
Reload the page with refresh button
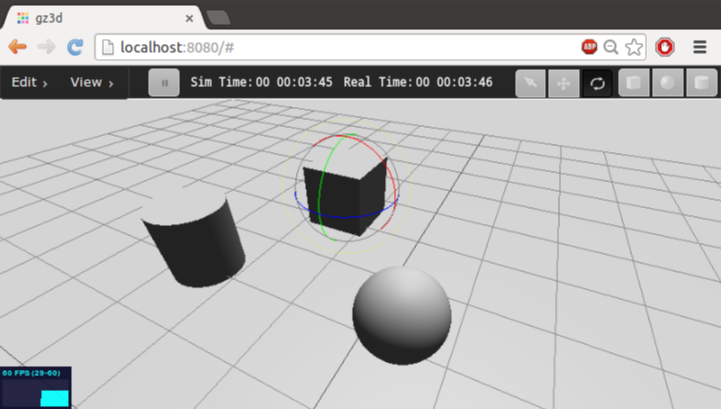click(74, 46)
